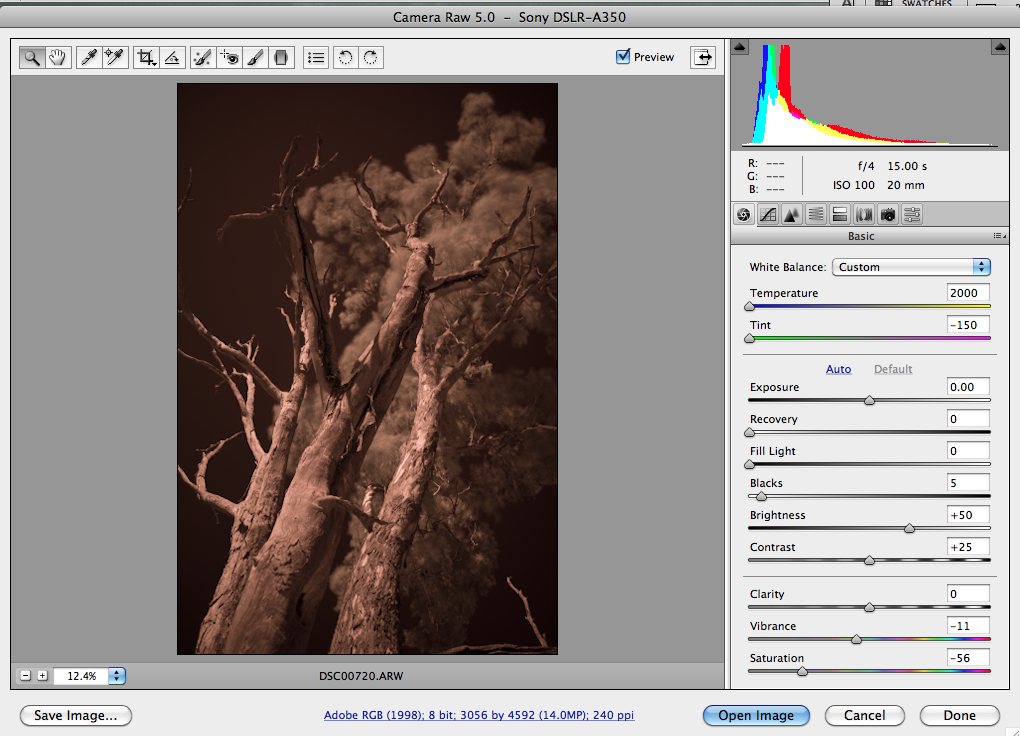Click the Save Image button
1020x736 pixels.
pyautogui.click(x=75, y=715)
